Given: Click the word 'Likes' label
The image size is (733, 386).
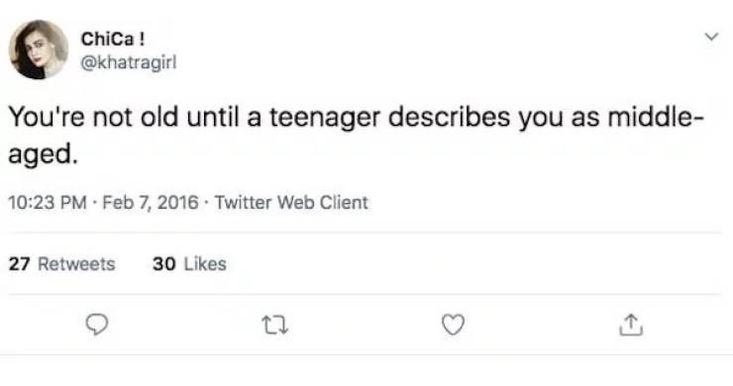Looking at the screenshot, I should pos(205,264).
